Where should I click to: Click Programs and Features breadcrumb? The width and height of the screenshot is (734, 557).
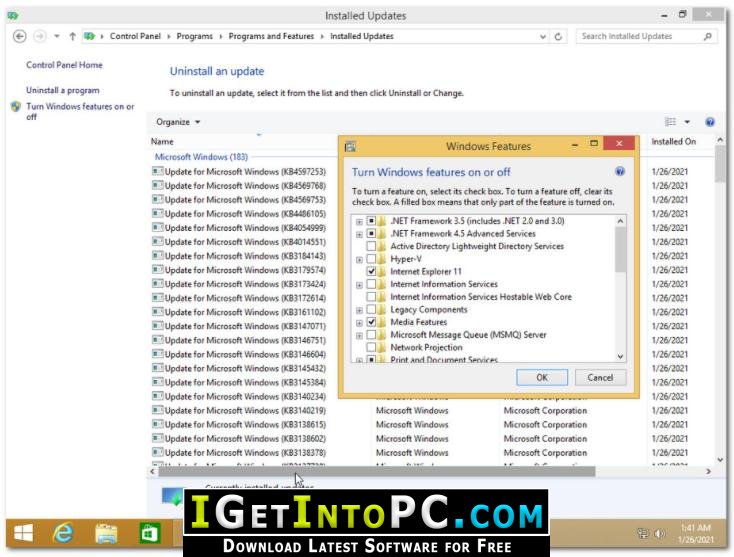[271, 36]
